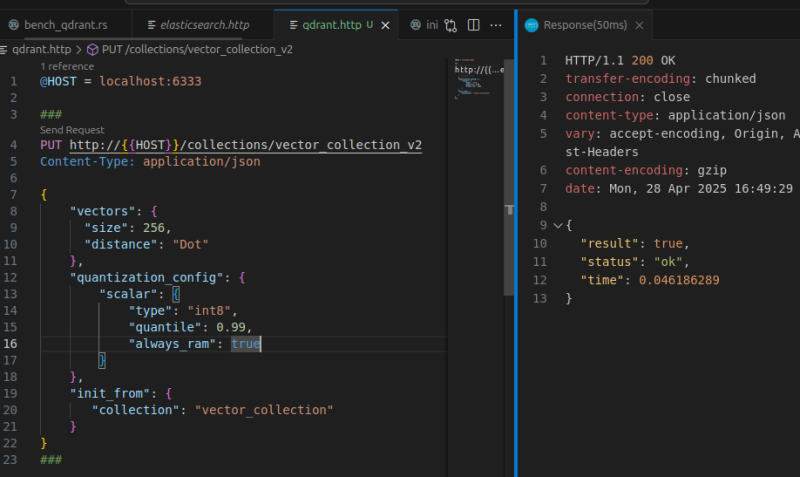This screenshot has width=800, height=477.
Task: Open the editor More Actions ellipsis menu
Action: (496, 24)
